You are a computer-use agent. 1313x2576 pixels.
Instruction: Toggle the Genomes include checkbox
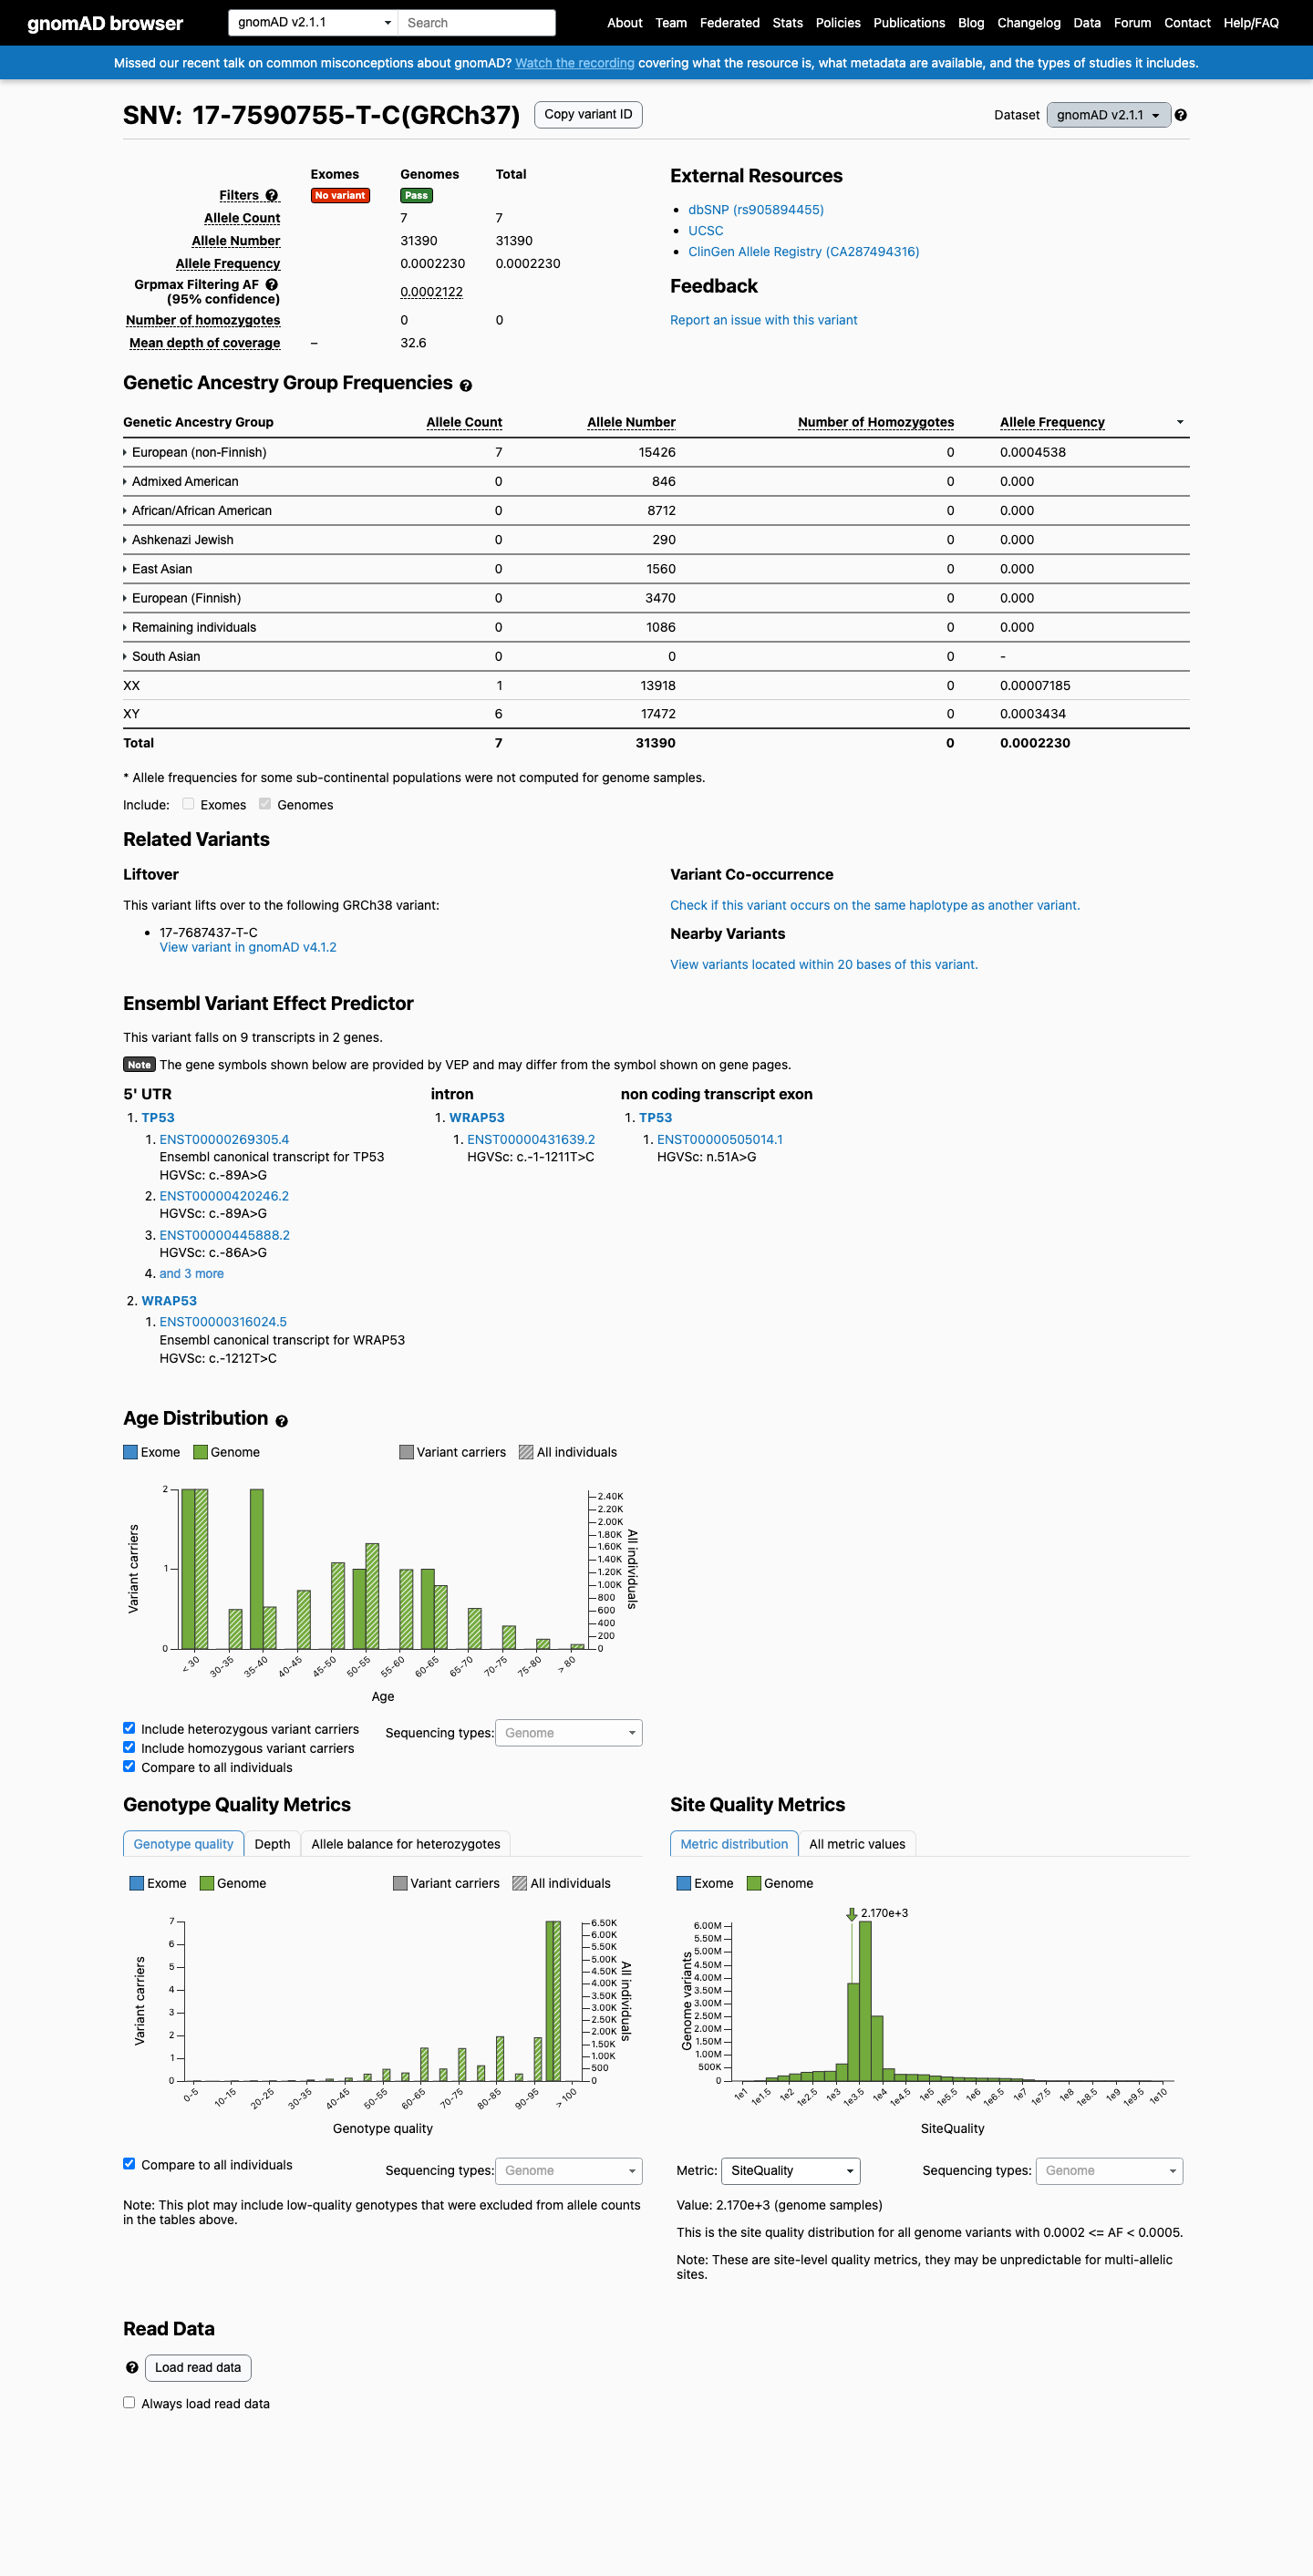click(265, 804)
